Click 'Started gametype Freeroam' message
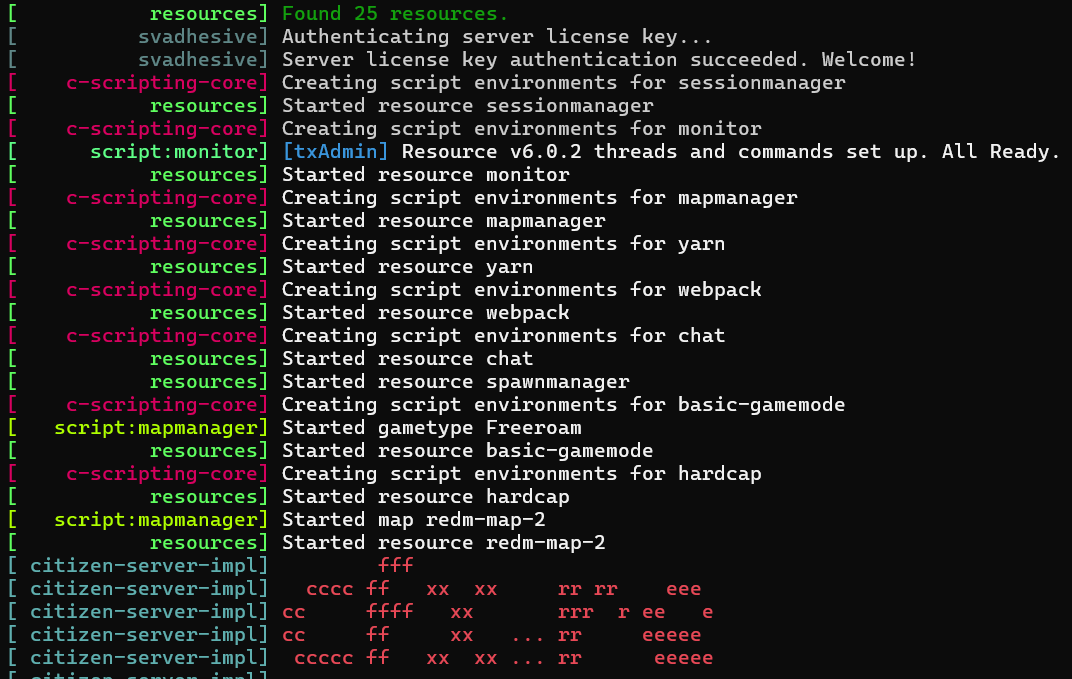 point(431,428)
